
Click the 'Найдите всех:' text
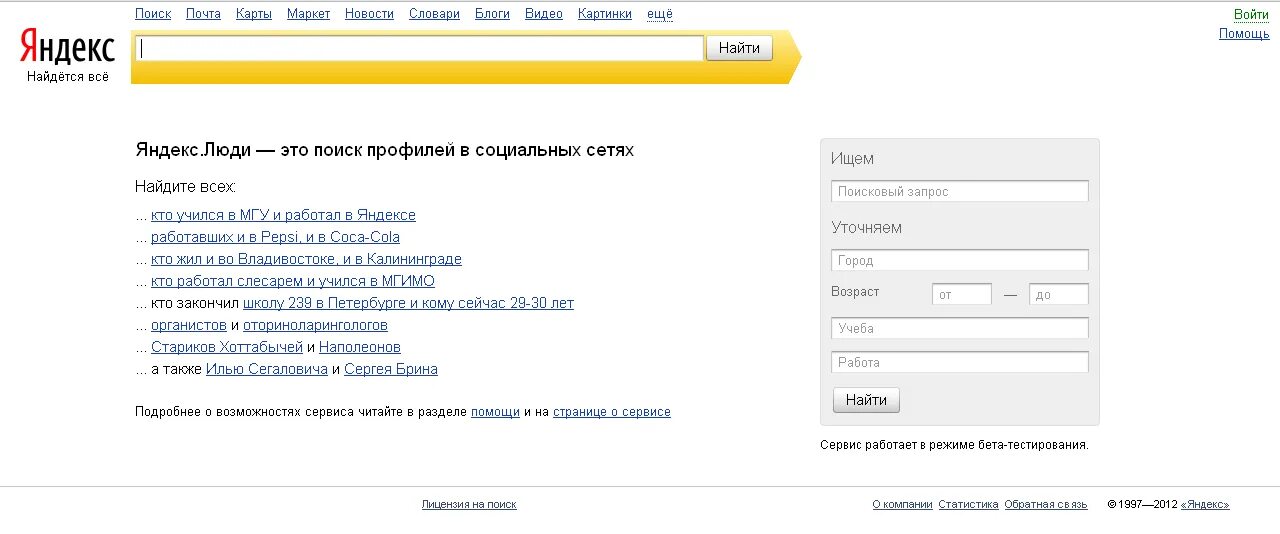tap(186, 187)
